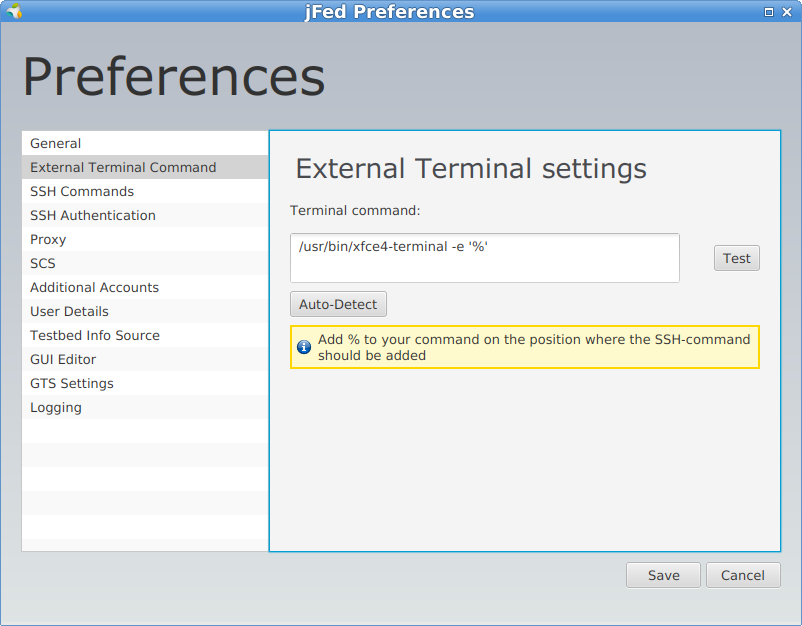Select the GUI Editor preferences
This screenshot has height=626, width=802.
(145, 360)
